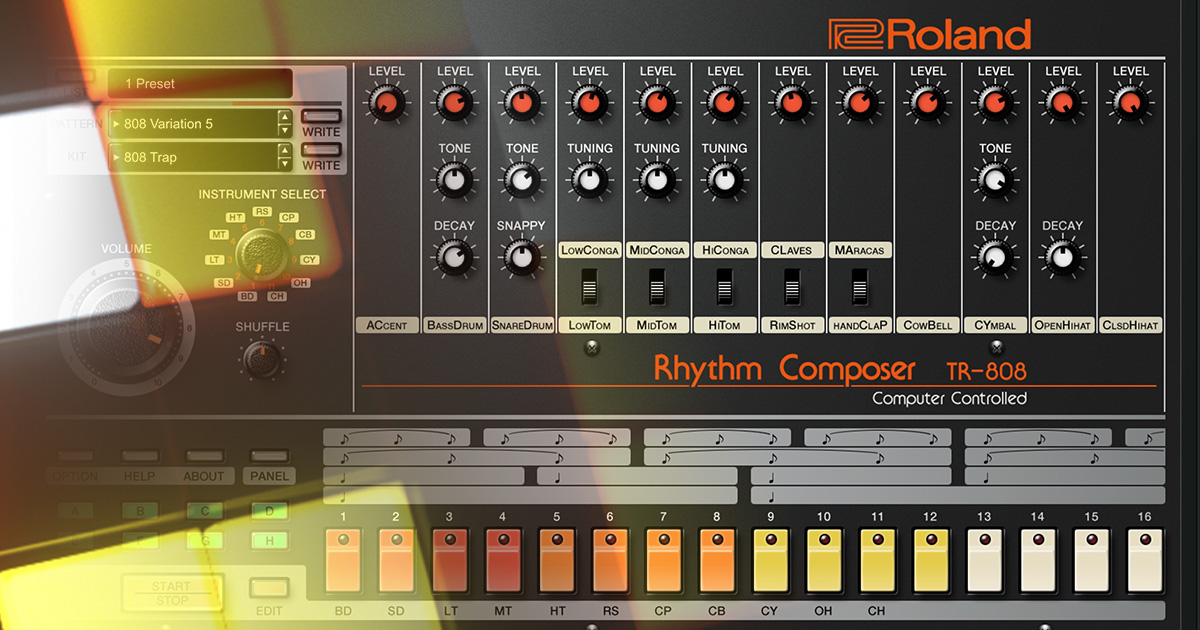Toggle step 1 BD button

coord(343,562)
